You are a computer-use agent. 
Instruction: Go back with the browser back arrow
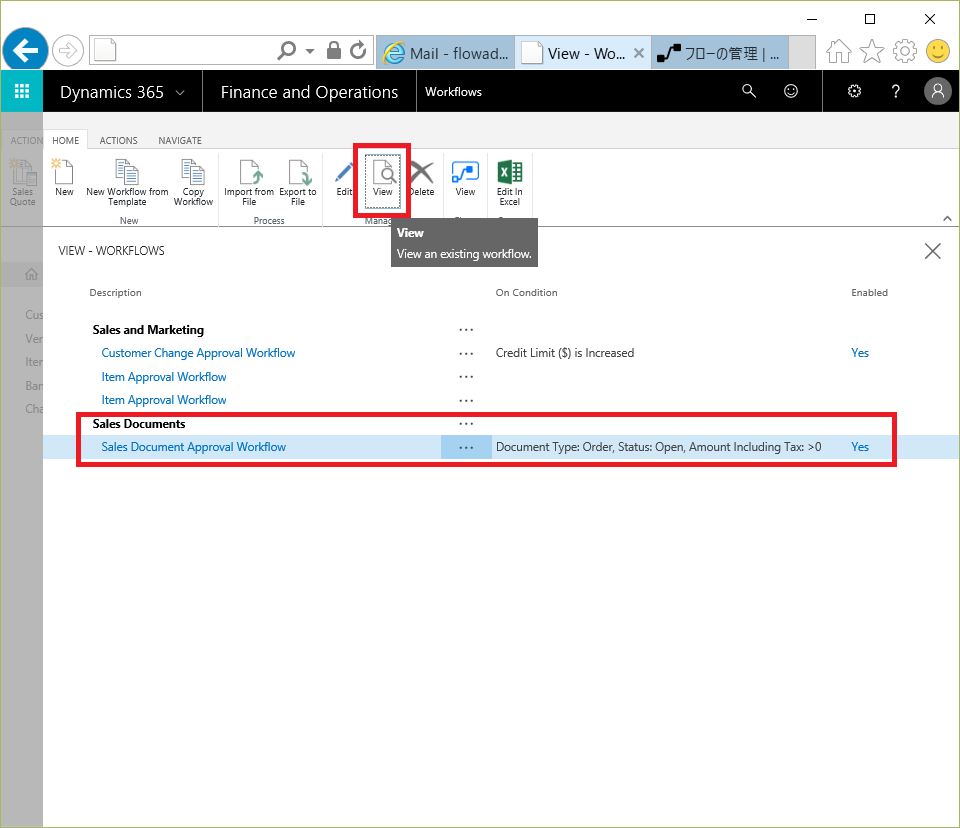25,51
